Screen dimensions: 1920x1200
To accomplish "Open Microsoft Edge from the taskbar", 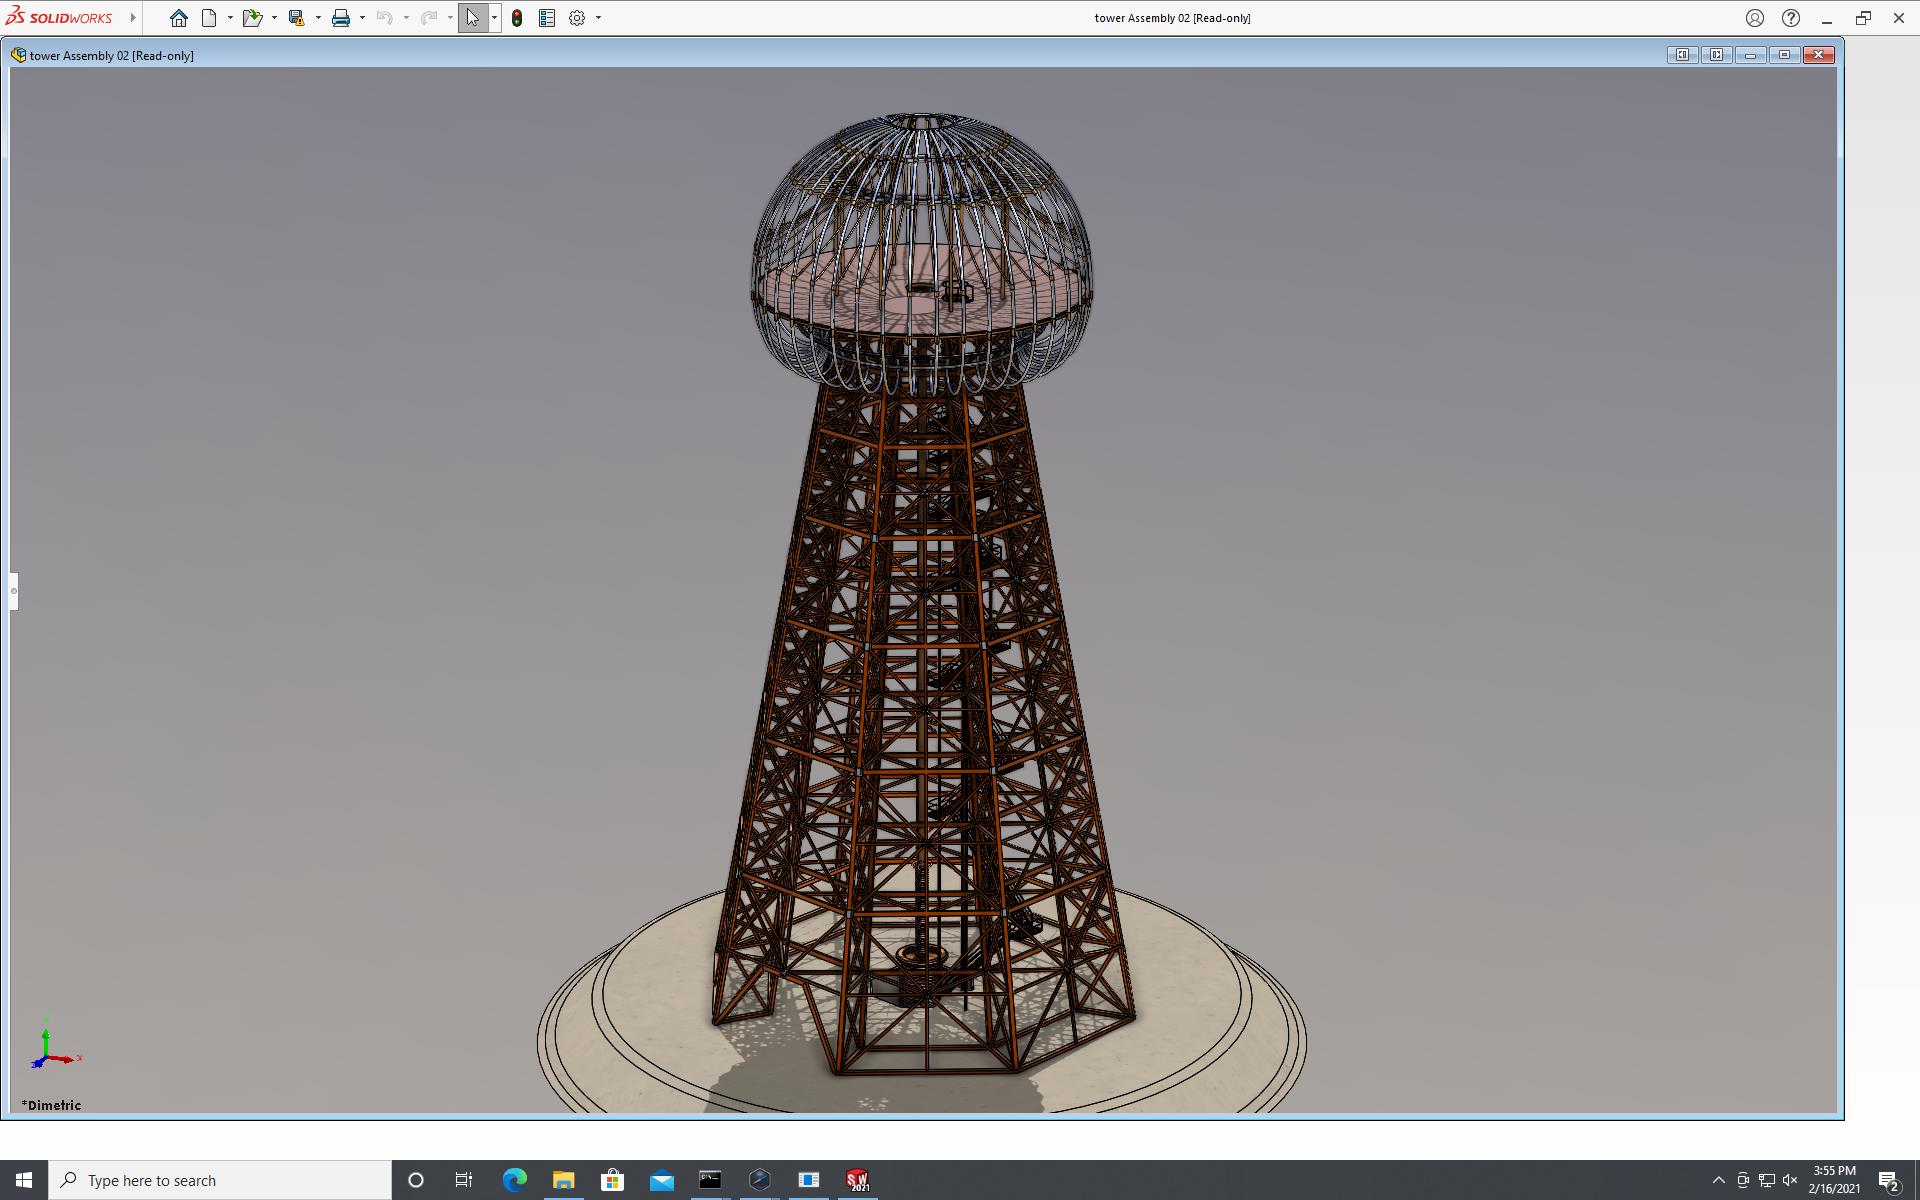I will (x=514, y=1180).
